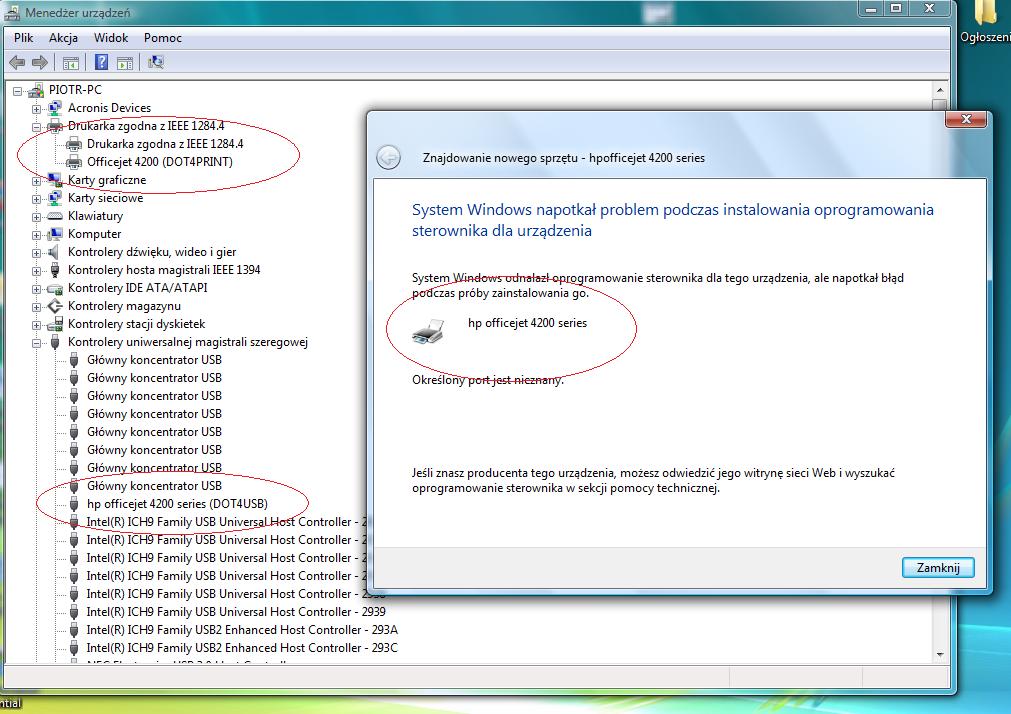Click scrollbar down arrow in device tree
The width and height of the screenshot is (1011, 714).
940,655
